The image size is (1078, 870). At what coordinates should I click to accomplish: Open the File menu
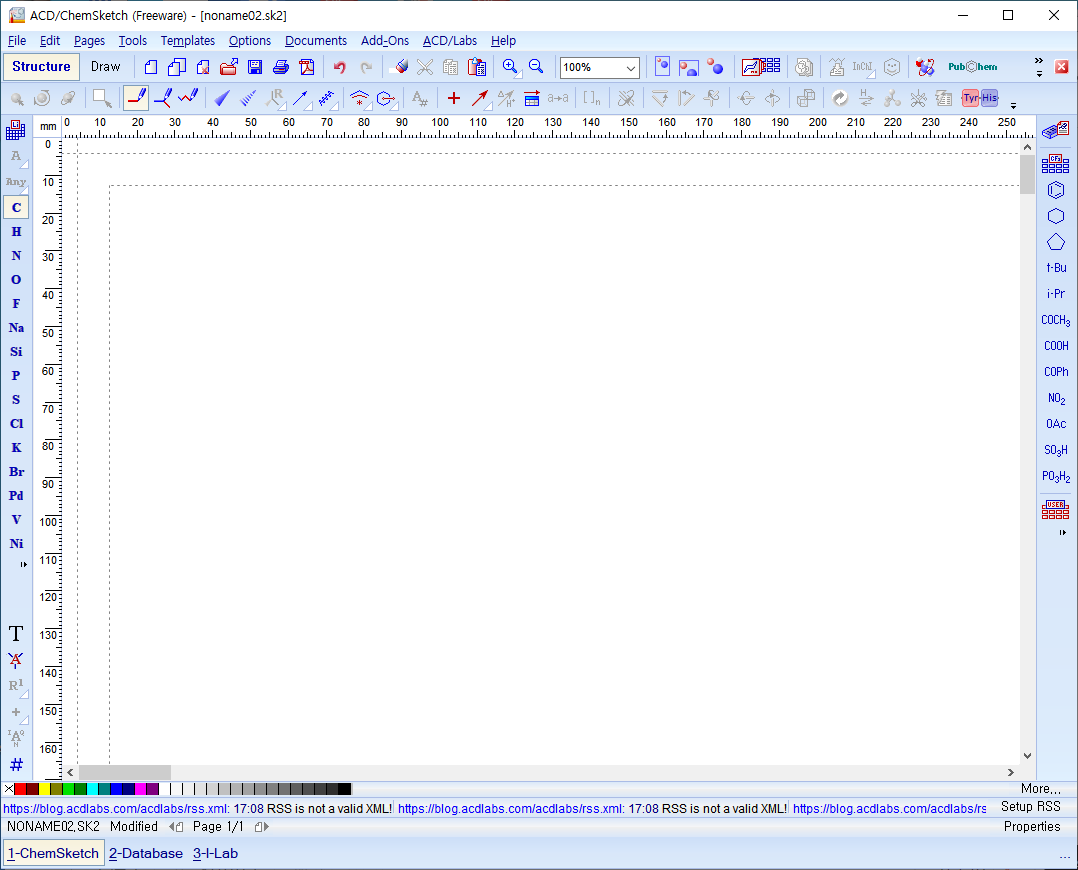point(16,41)
